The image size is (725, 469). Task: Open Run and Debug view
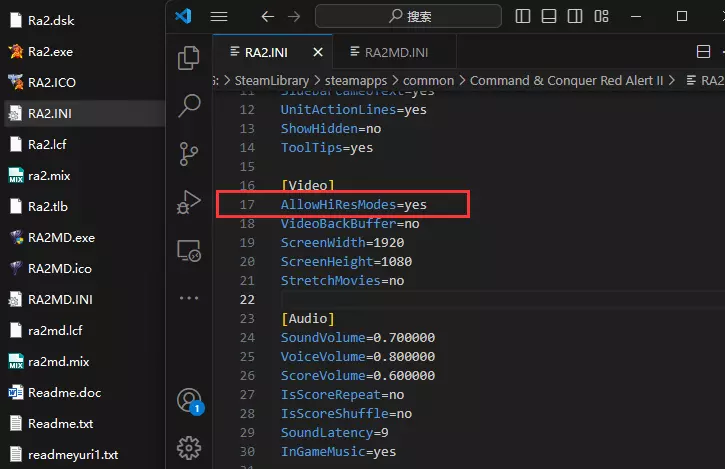pos(189,202)
